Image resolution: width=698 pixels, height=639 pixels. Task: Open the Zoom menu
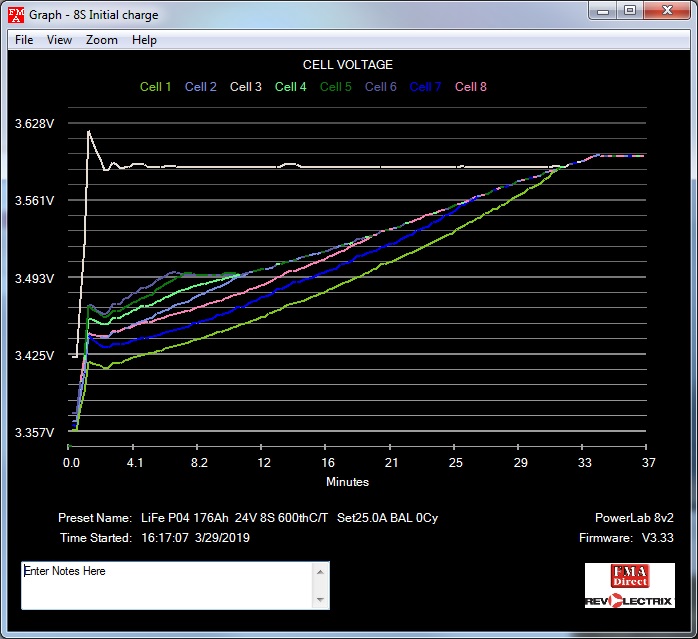(x=101, y=40)
